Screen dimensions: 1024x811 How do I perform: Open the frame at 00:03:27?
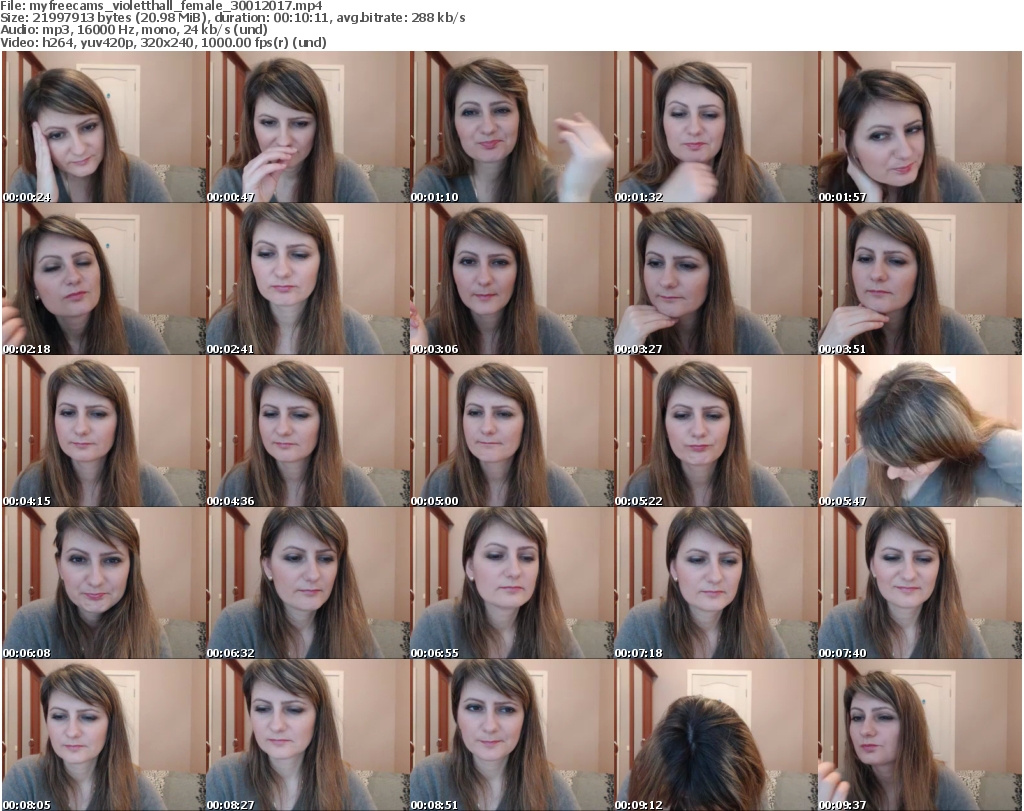point(716,279)
